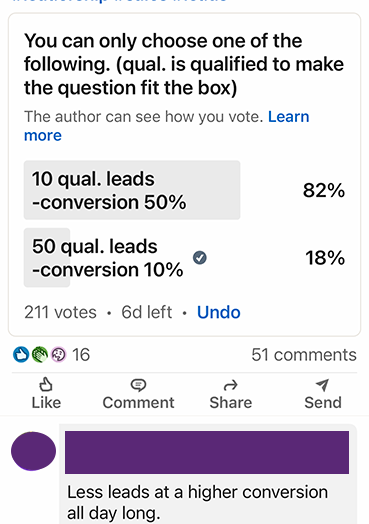View the 51 comments
The image size is (369, 524).
(x=304, y=355)
